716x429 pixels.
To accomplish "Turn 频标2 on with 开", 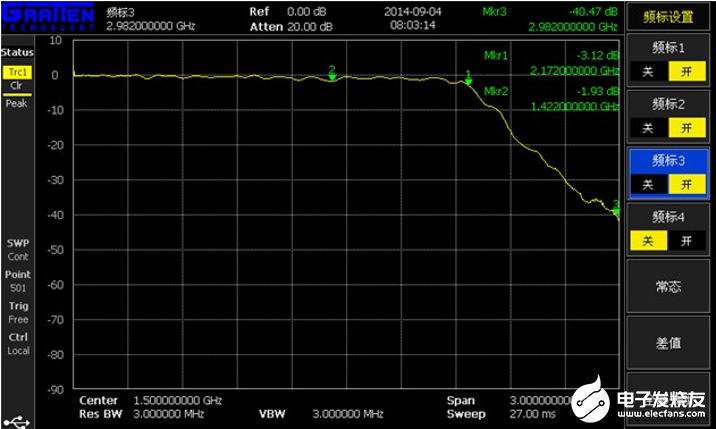I will 687,128.
